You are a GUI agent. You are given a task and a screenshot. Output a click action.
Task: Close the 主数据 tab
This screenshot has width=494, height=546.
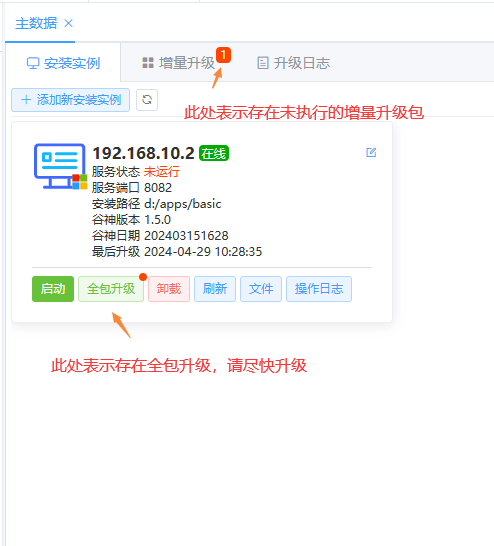[x=69, y=23]
